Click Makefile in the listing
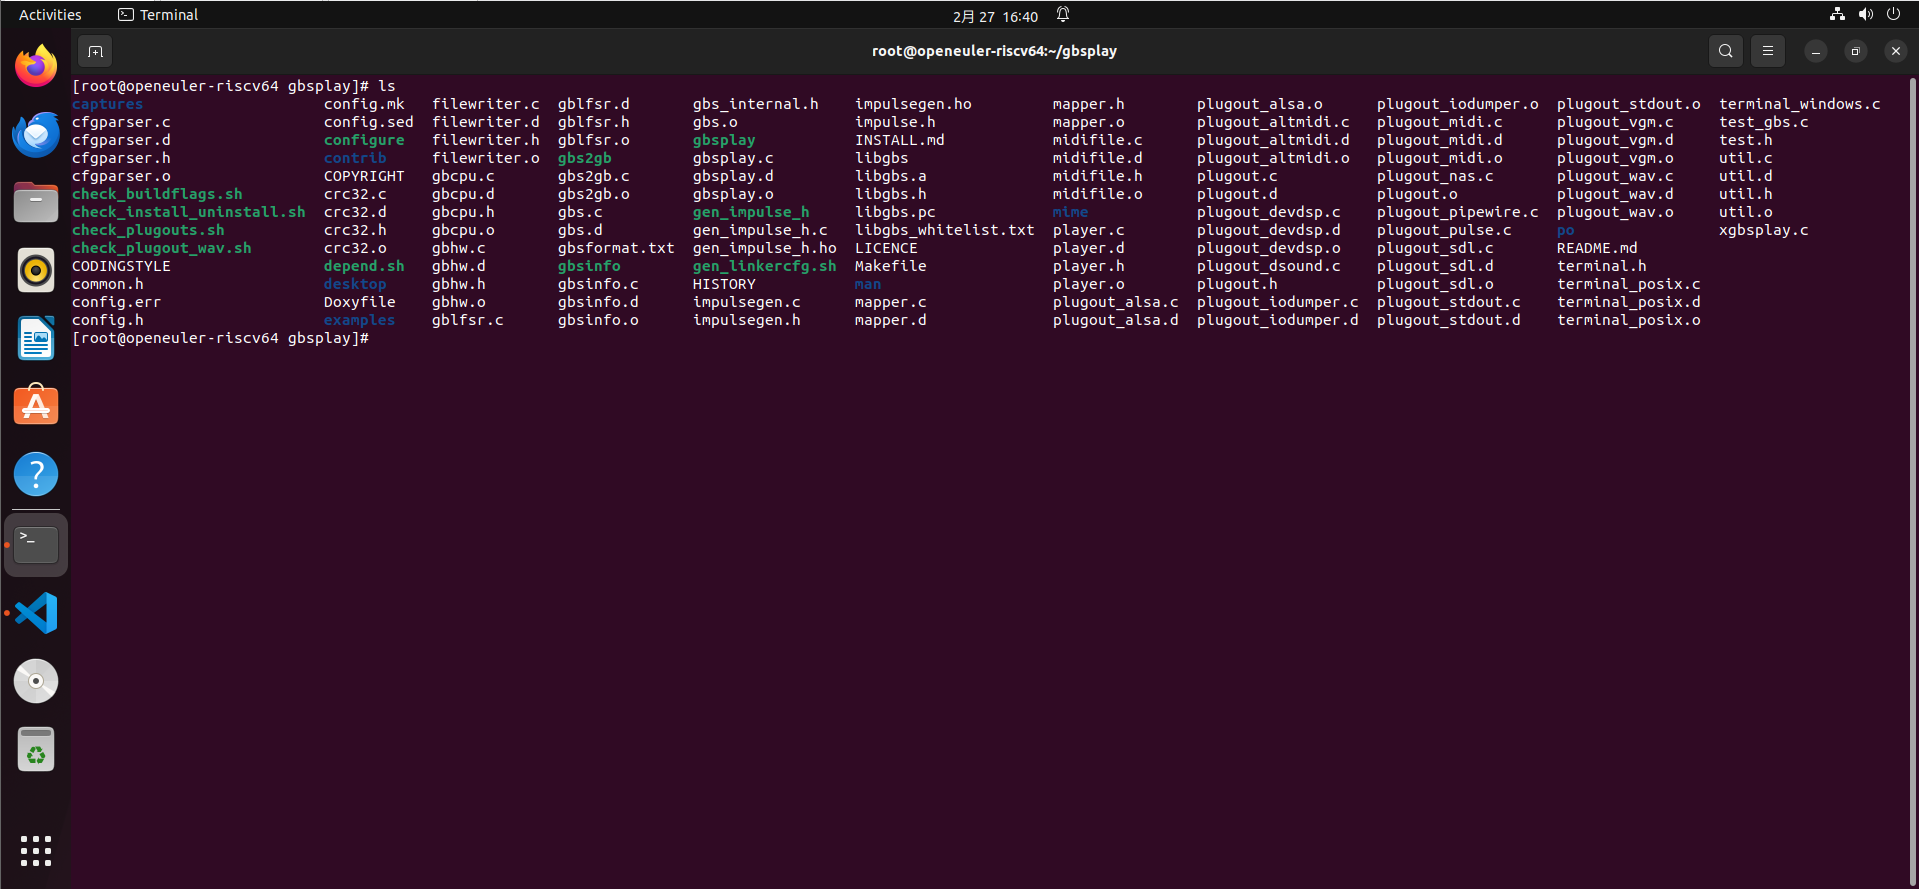Screen dimensions: 1919x889 [891, 266]
